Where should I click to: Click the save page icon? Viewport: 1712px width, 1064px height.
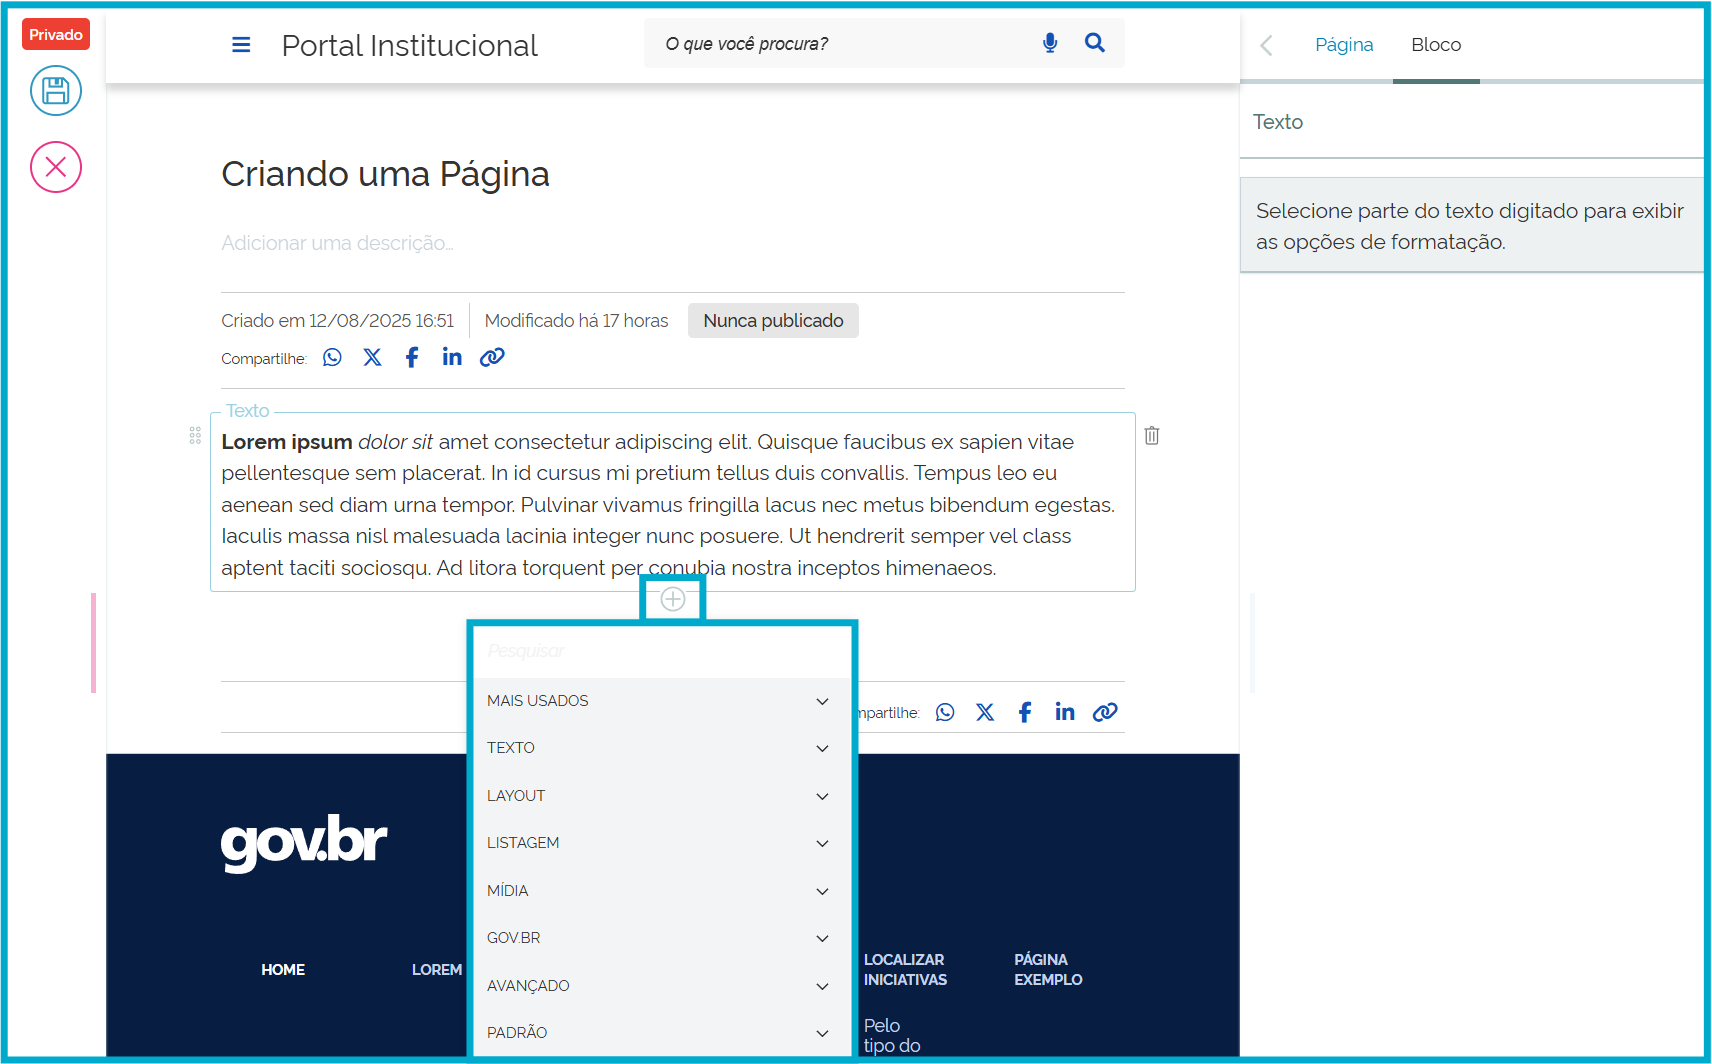(55, 90)
